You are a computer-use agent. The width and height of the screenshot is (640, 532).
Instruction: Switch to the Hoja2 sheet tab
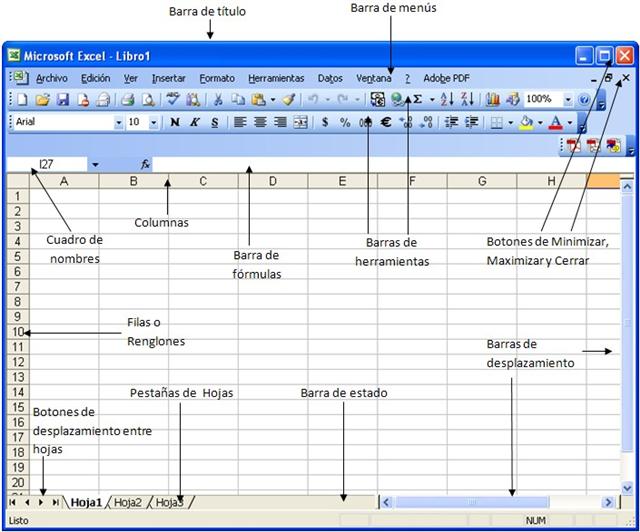point(128,502)
